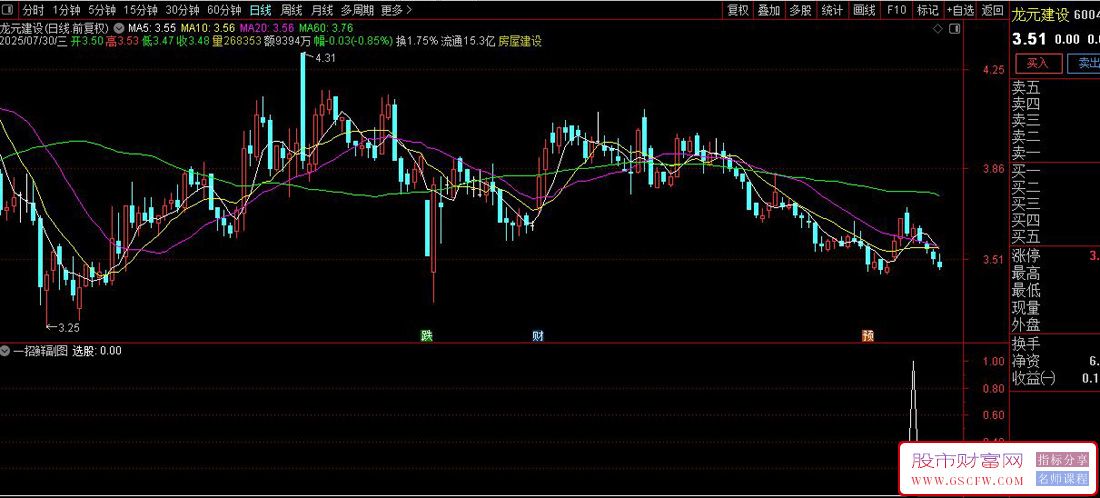The height and width of the screenshot is (498, 1100).
Task: Click the red 买入 buy button
Action: (1037, 63)
